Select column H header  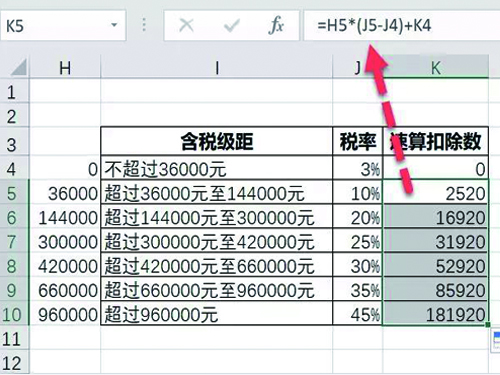coord(65,68)
